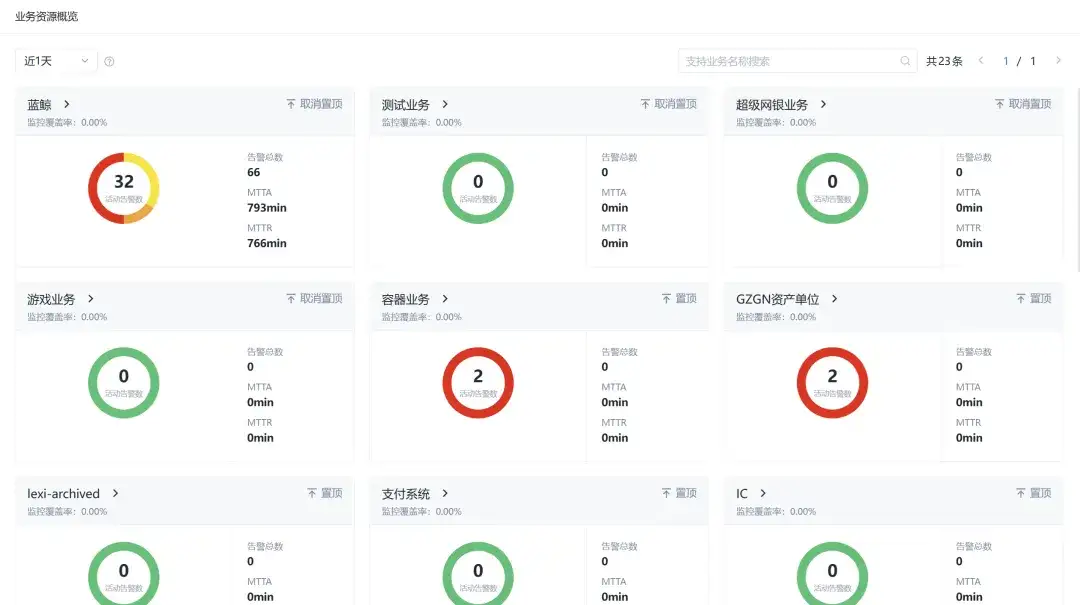Click the 测试业务 green alert ring

[x=478, y=188]
